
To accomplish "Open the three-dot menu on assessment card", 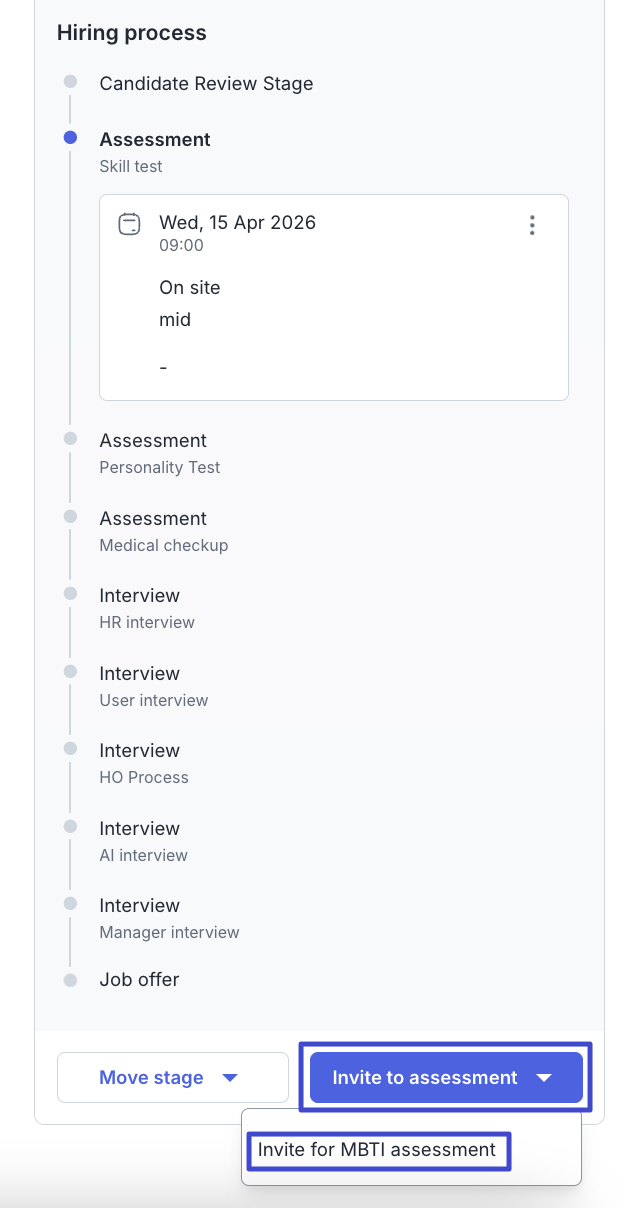I will [532, 225].
